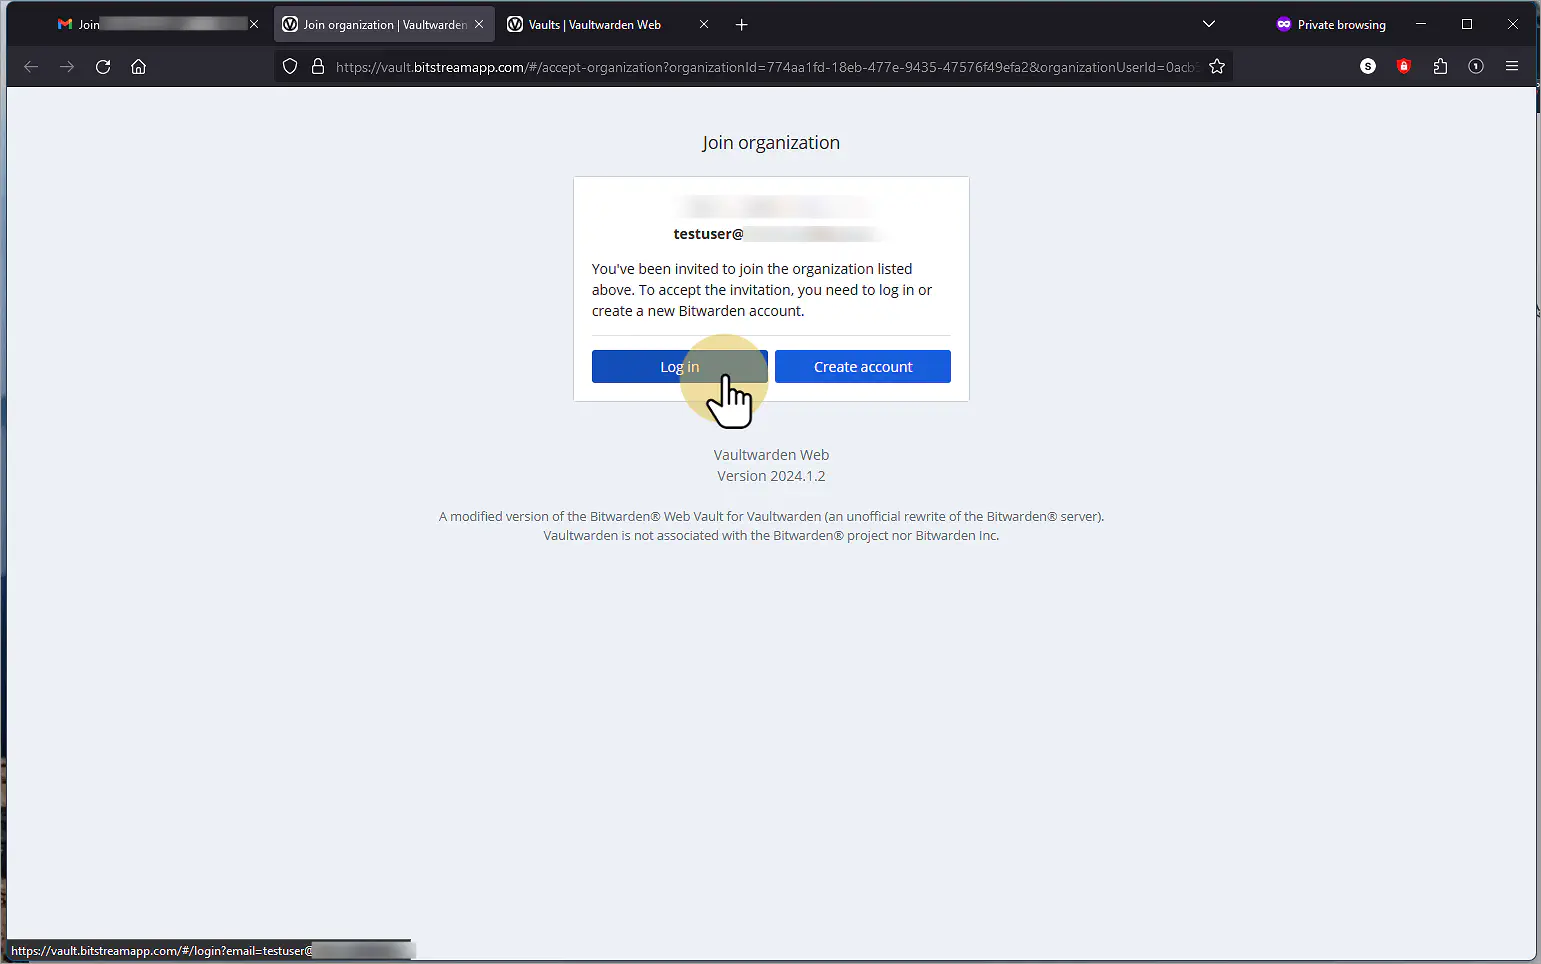Go back using the back arrow

(x=31, y=67)
